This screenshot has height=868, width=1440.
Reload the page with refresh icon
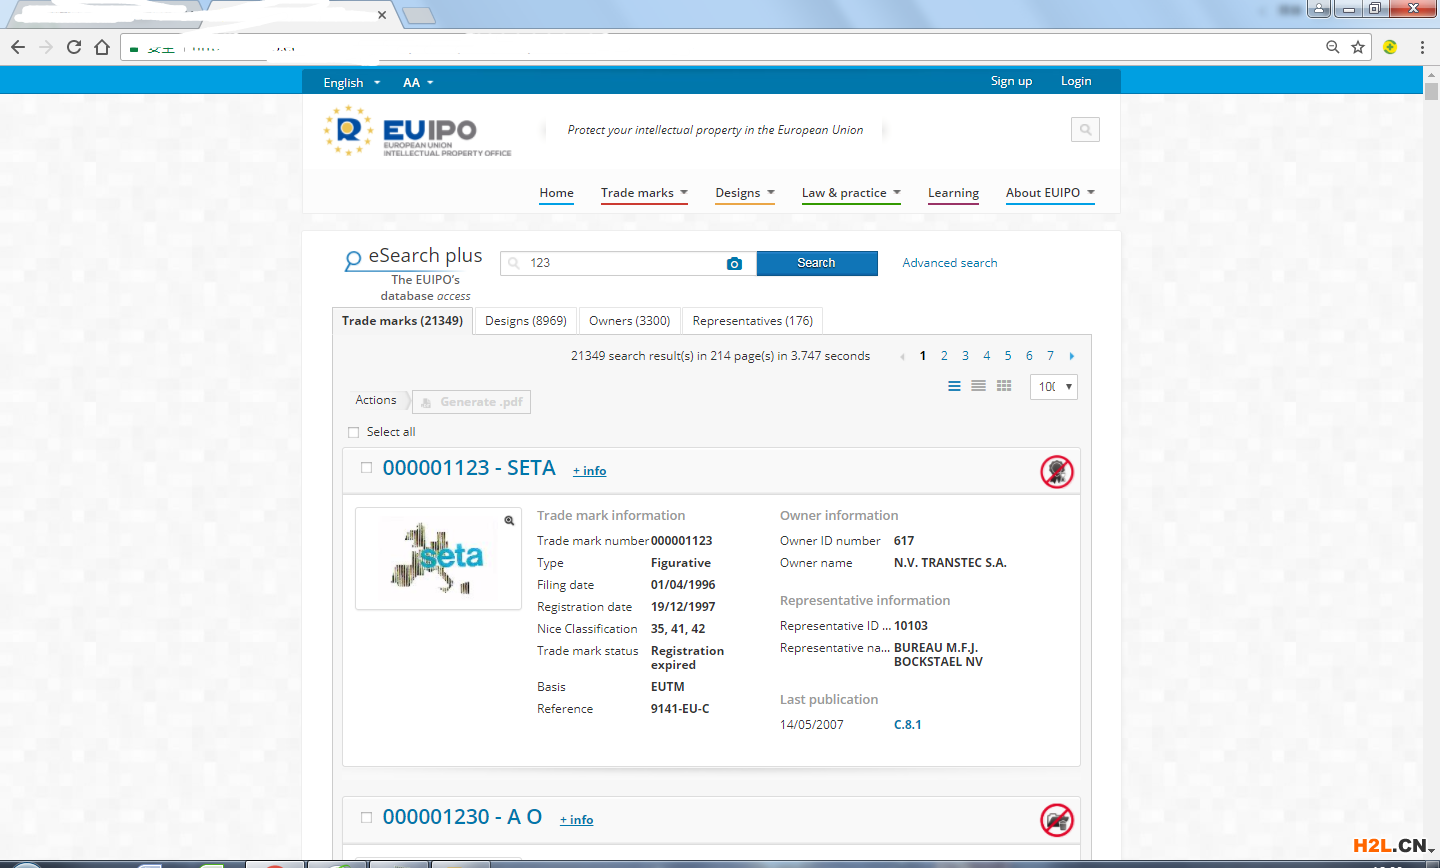click(x=74, y=47)
